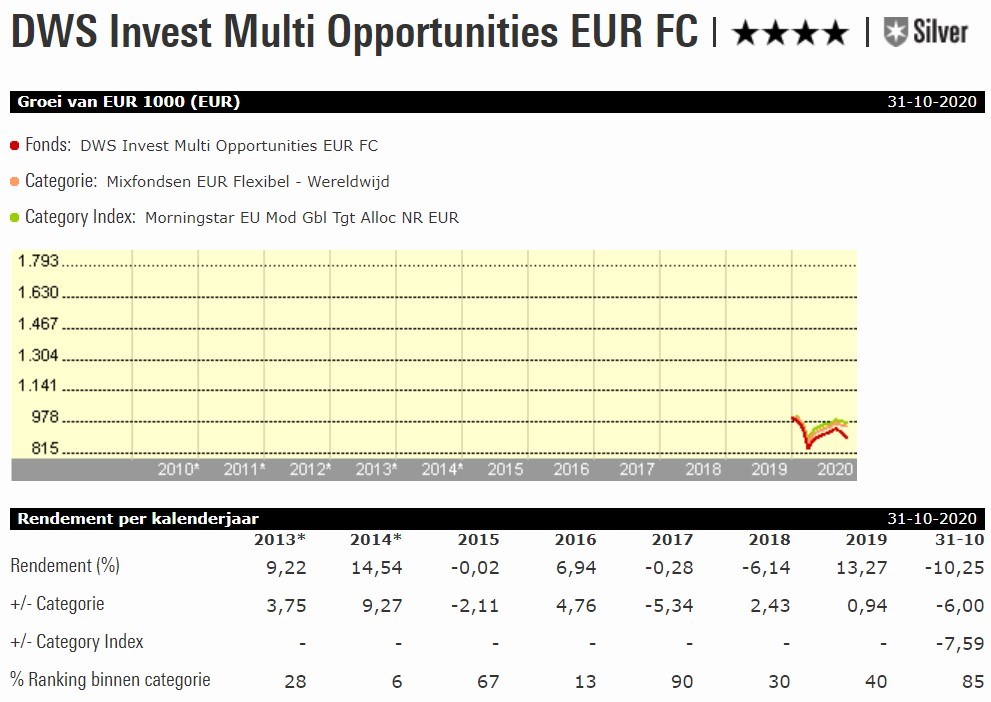Click the four-star rating icon
Image resolution: width=991 pixels, height=702 pixels.
[790, 34]
